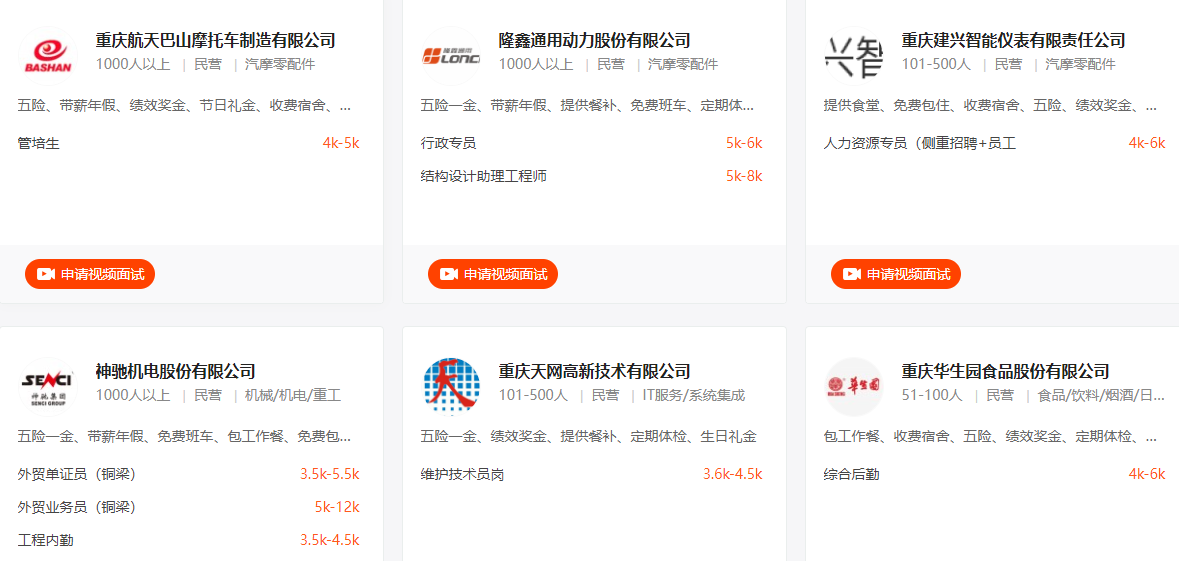Click the 4k-5k salary for 管培生
The image size is (1179, 561).
(x=341, y=143)
